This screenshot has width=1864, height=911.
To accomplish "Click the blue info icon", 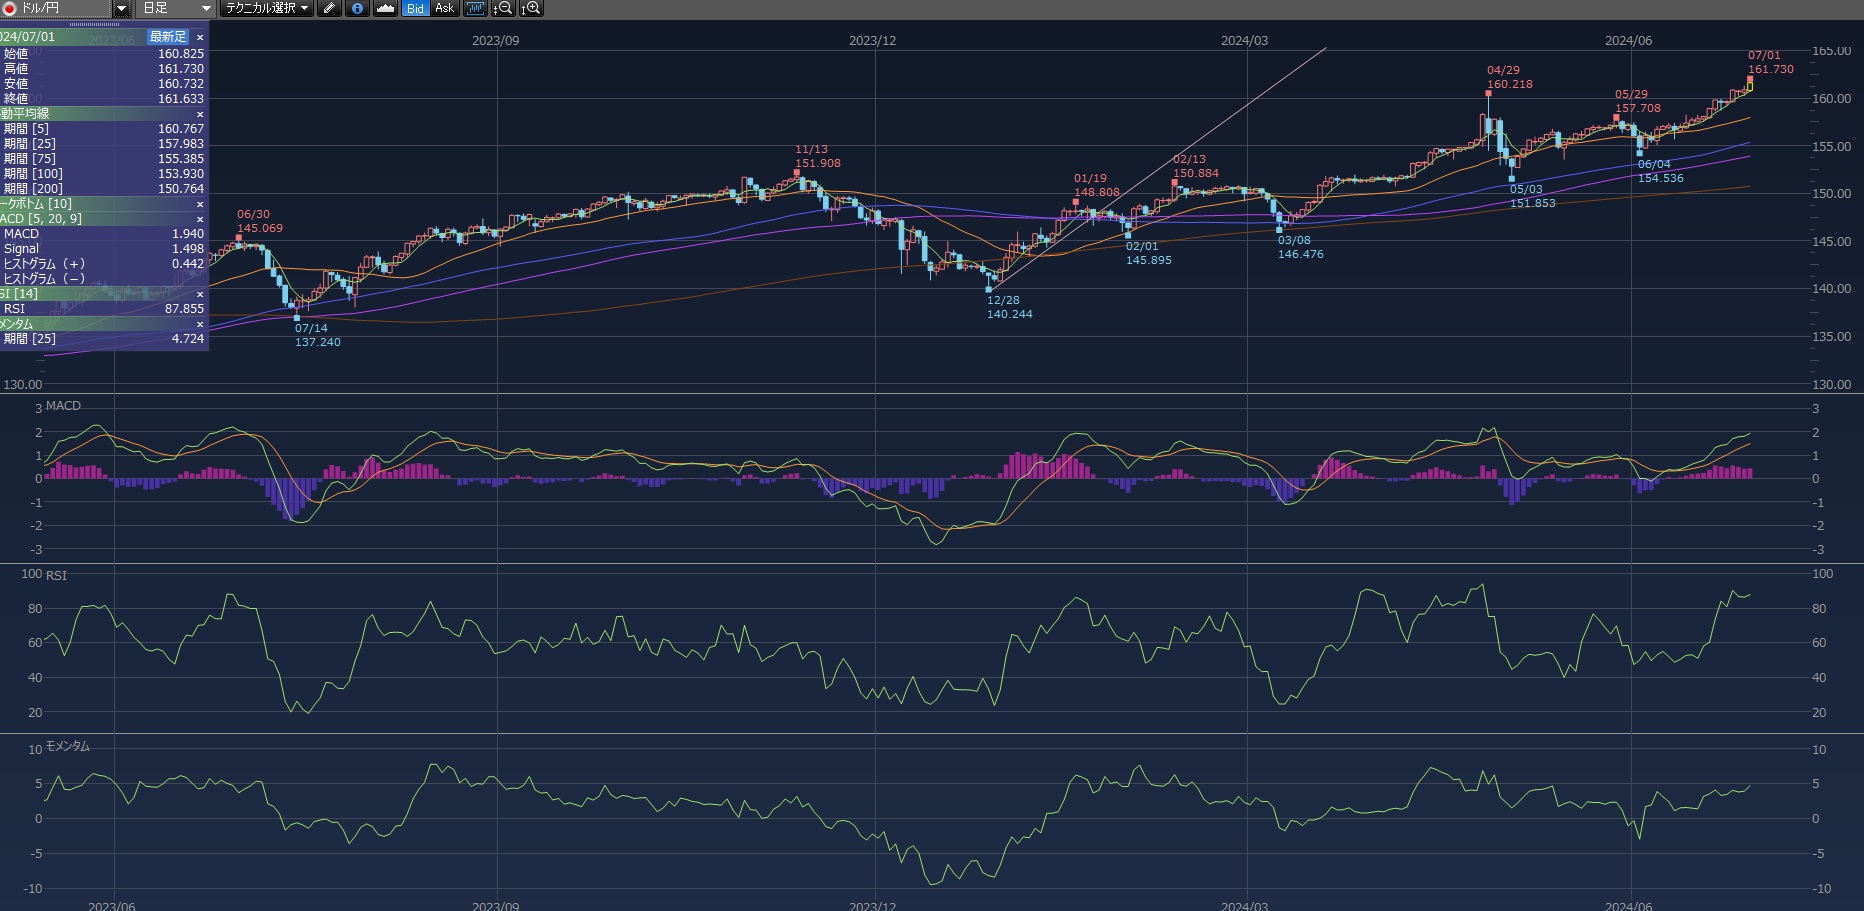I will tap(357, 8).
